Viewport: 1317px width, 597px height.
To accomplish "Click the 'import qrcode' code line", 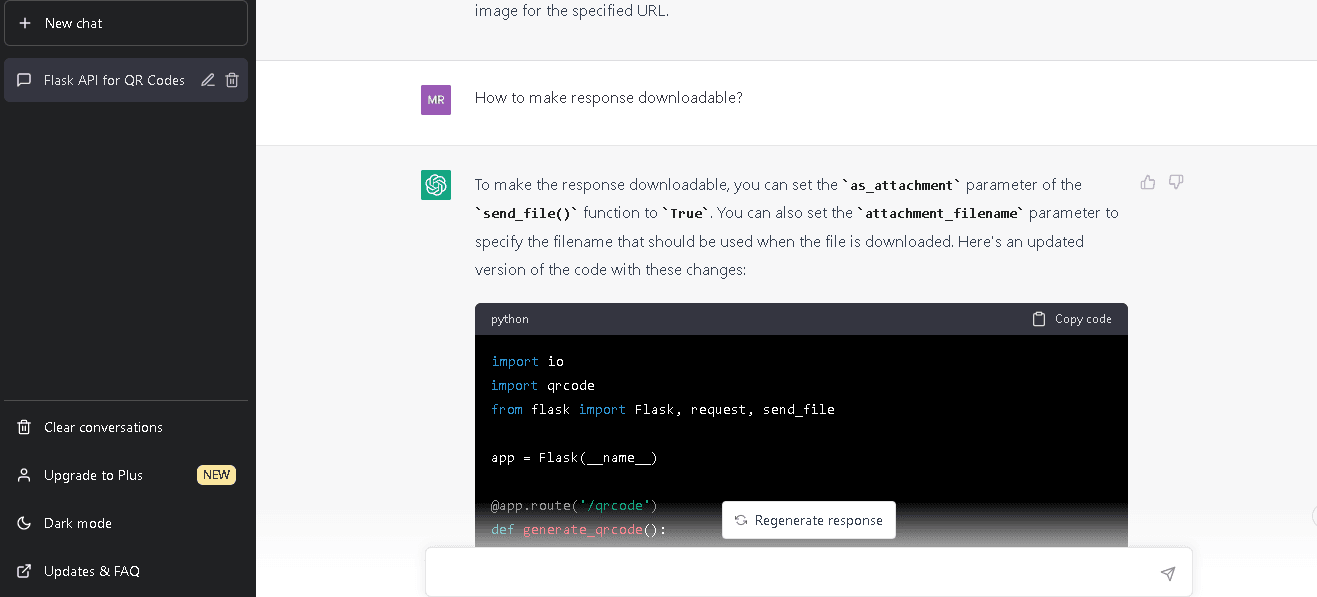I will tap(543, 385).
